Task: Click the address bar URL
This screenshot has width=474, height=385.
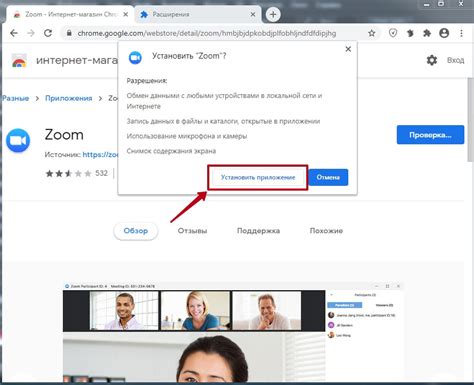Action: pos(207,33)
